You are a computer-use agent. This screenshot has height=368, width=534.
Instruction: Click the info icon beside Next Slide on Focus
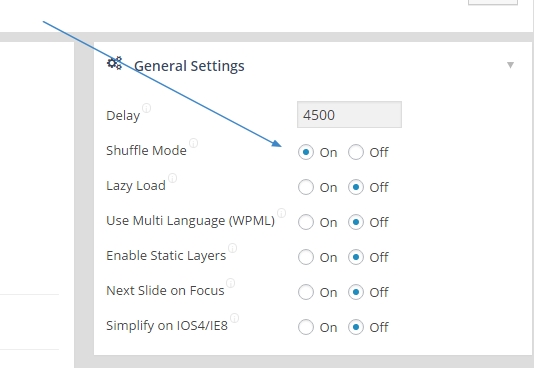point(231,283)
